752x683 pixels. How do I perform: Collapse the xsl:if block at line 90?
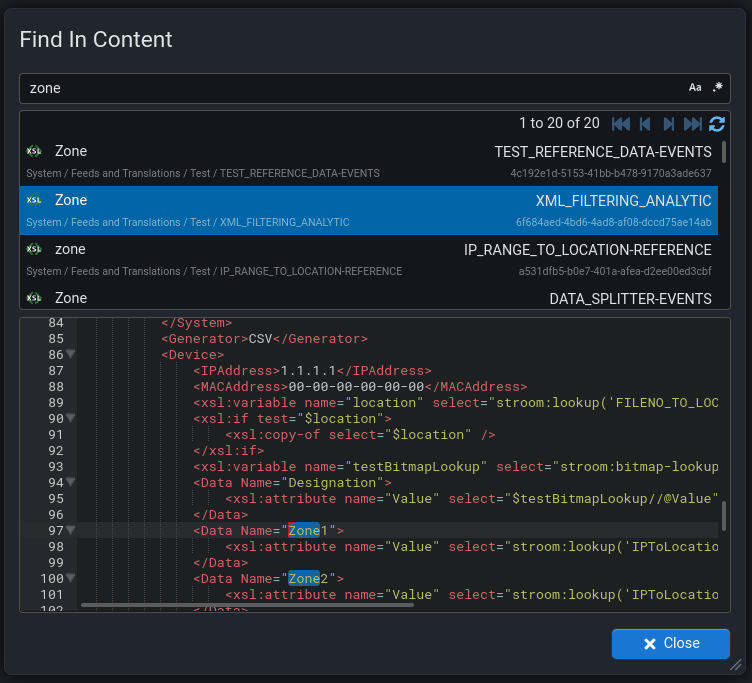[71, 419]
